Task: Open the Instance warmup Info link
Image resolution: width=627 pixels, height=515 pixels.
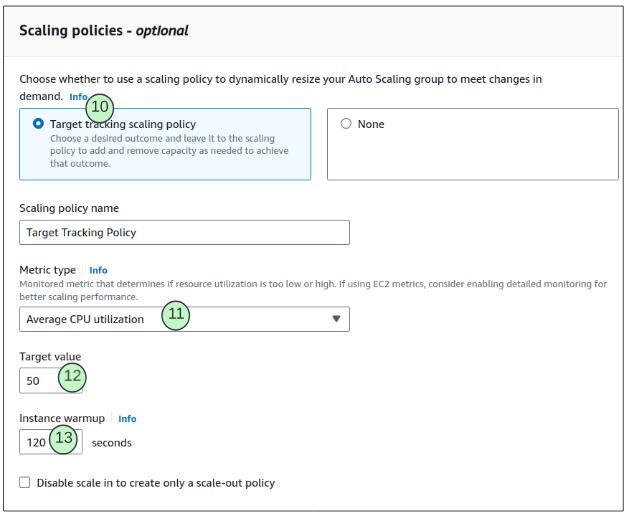Action: pyautogui.click(x=127, y=419)
